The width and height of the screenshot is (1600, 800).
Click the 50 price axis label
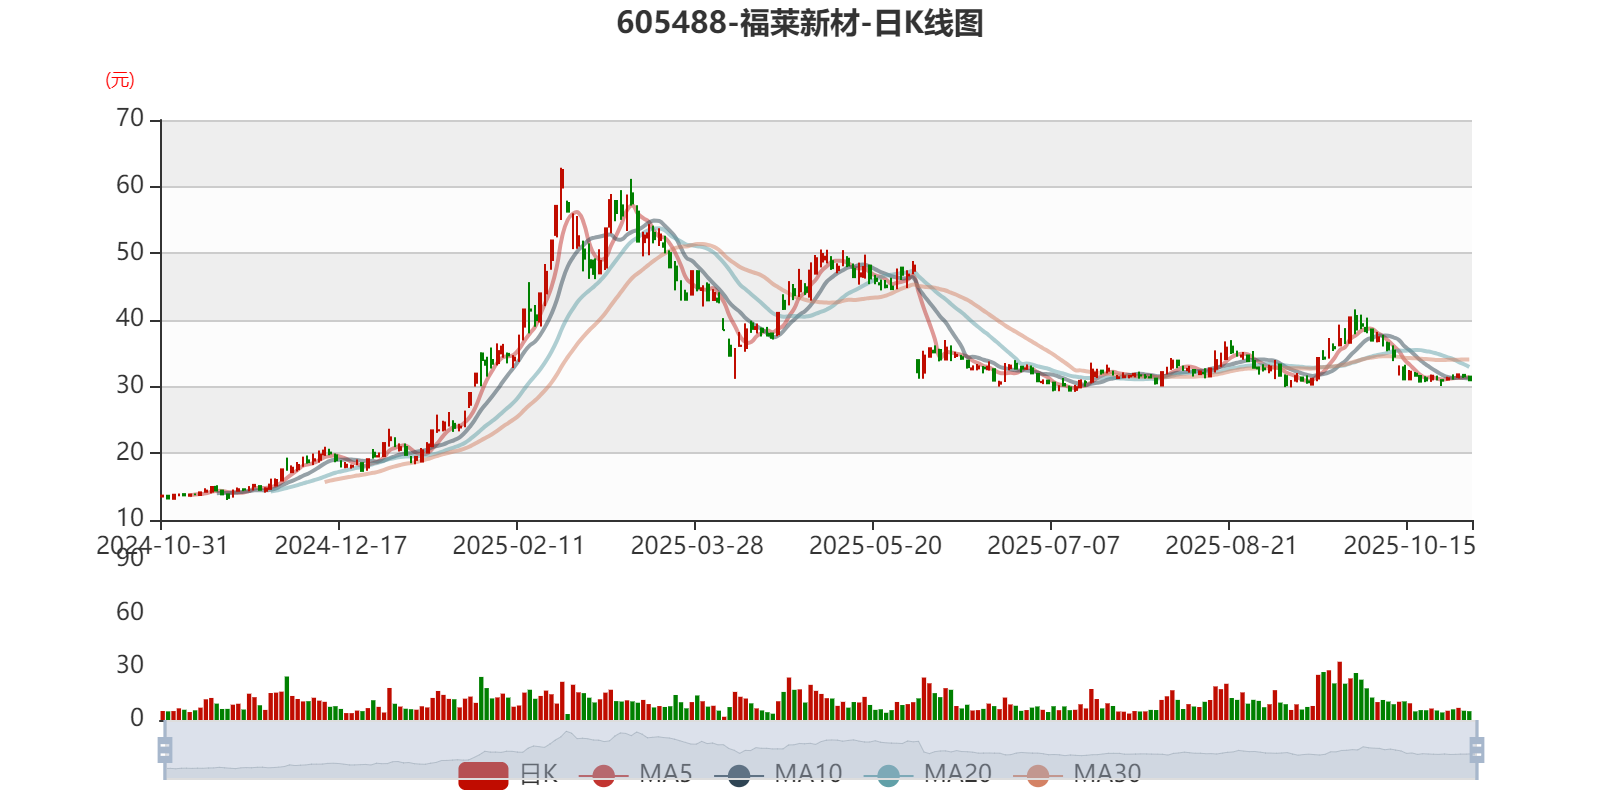coord(130,252)
